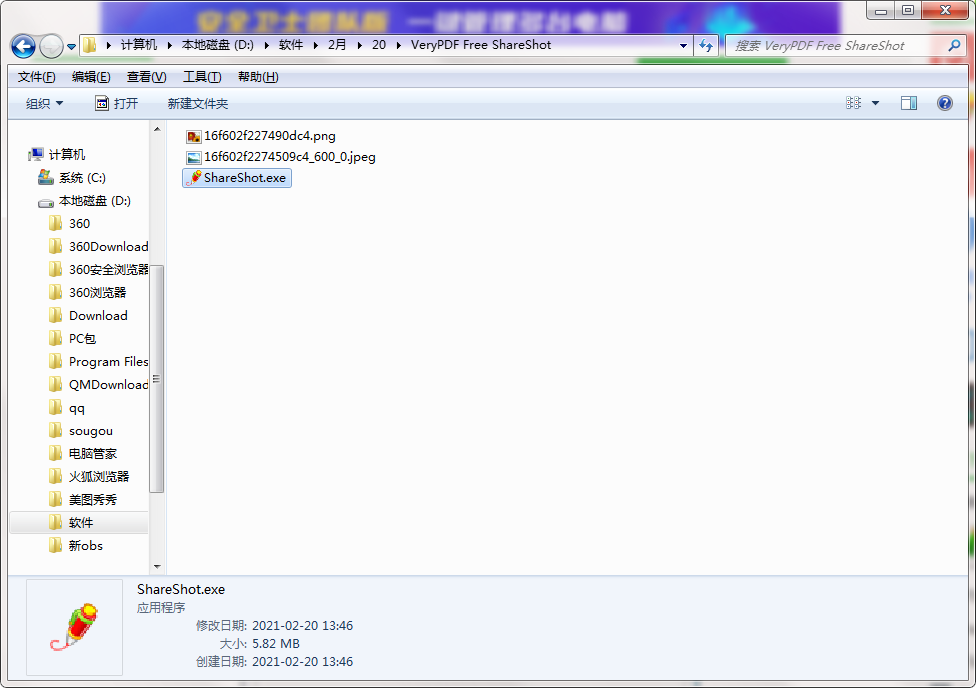Navigate to 2月 breadcrumb segment
The image size is (976, 688).
[337, 45]
